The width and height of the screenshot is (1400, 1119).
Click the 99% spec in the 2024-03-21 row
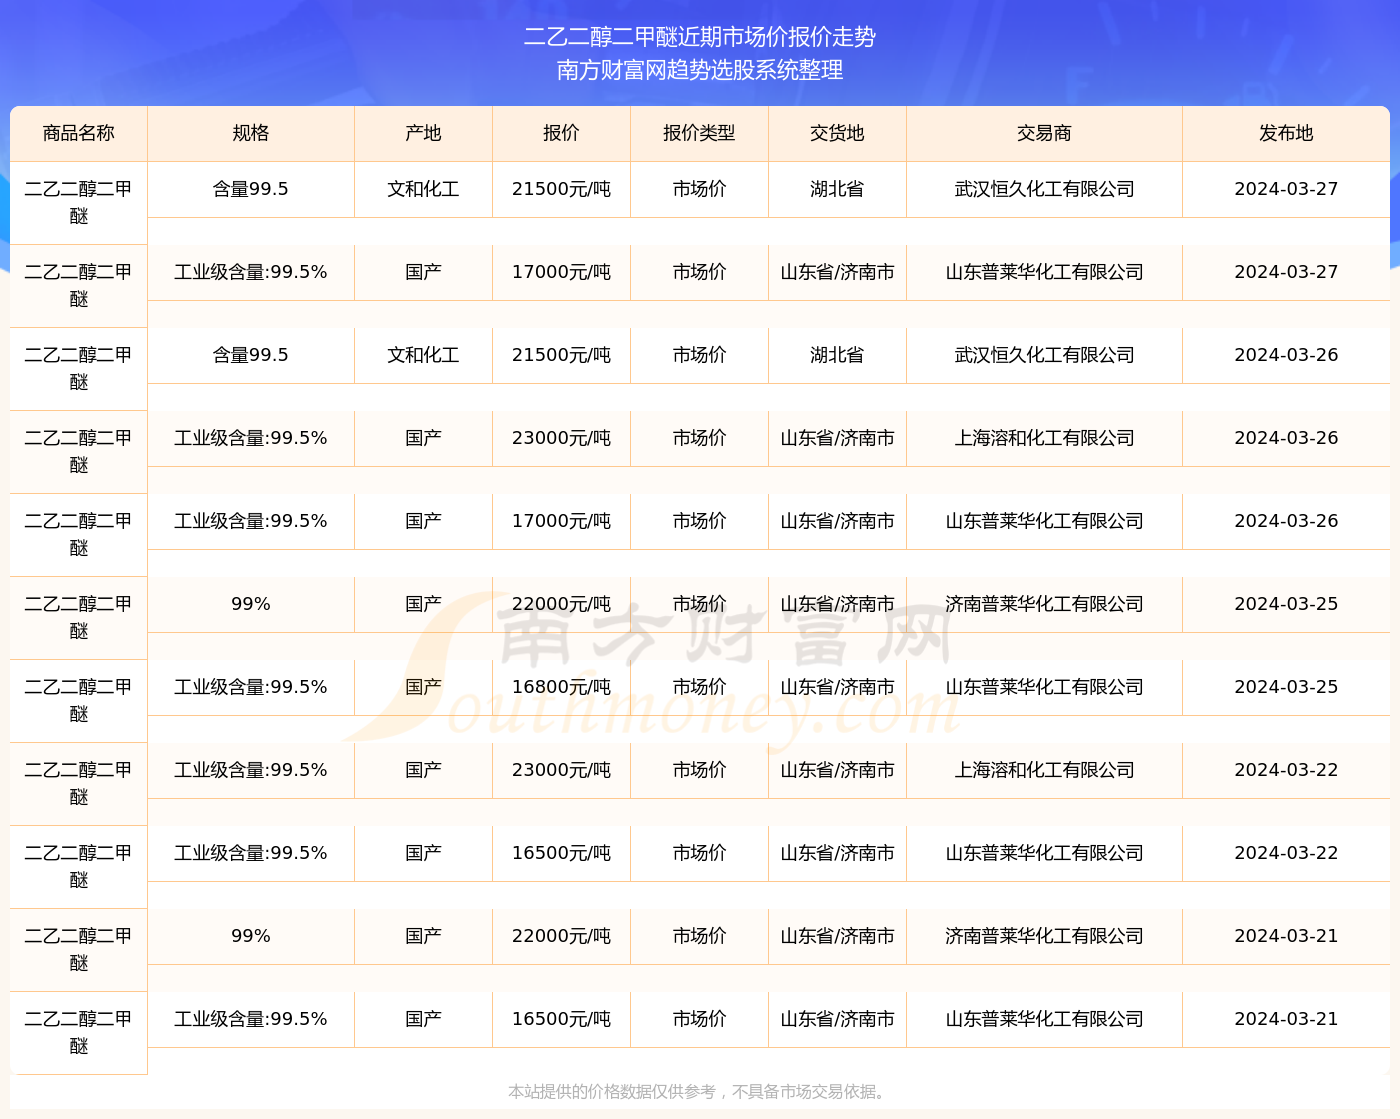(251, 936)
